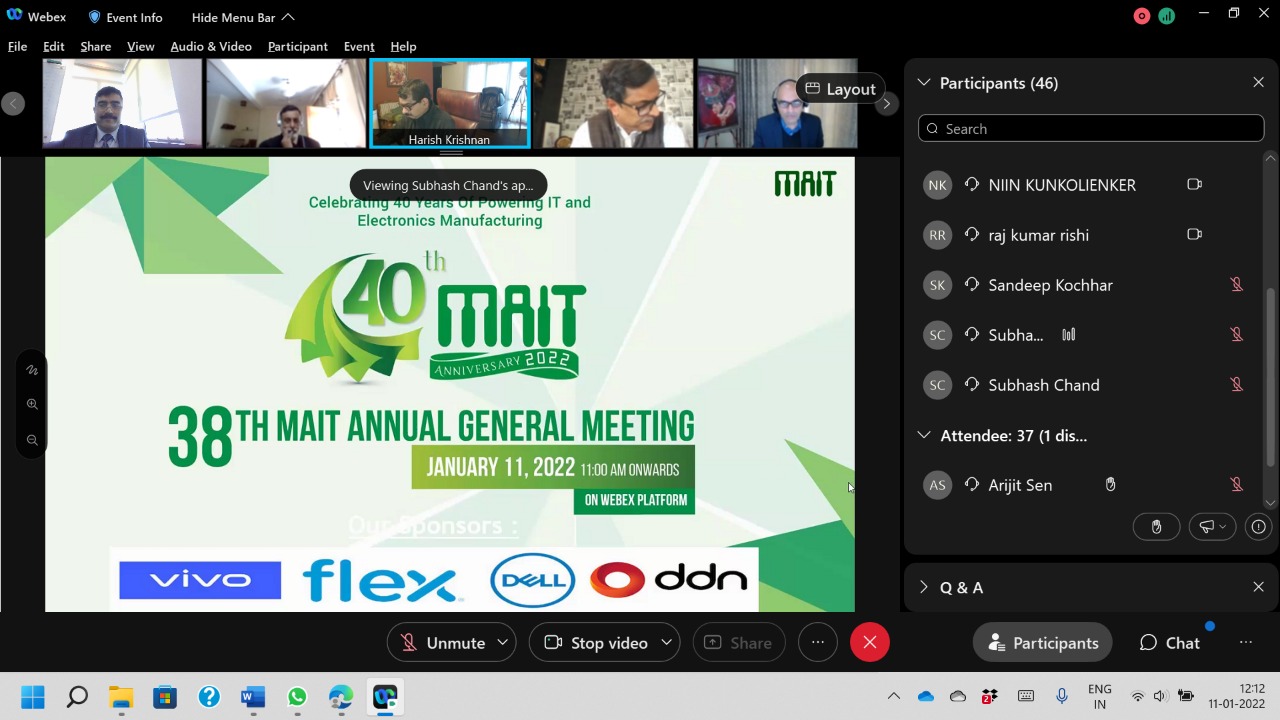The width and height of the screenshot is (1280, 720).
Task: Open the Participant menu
Action: click(297, 46)
